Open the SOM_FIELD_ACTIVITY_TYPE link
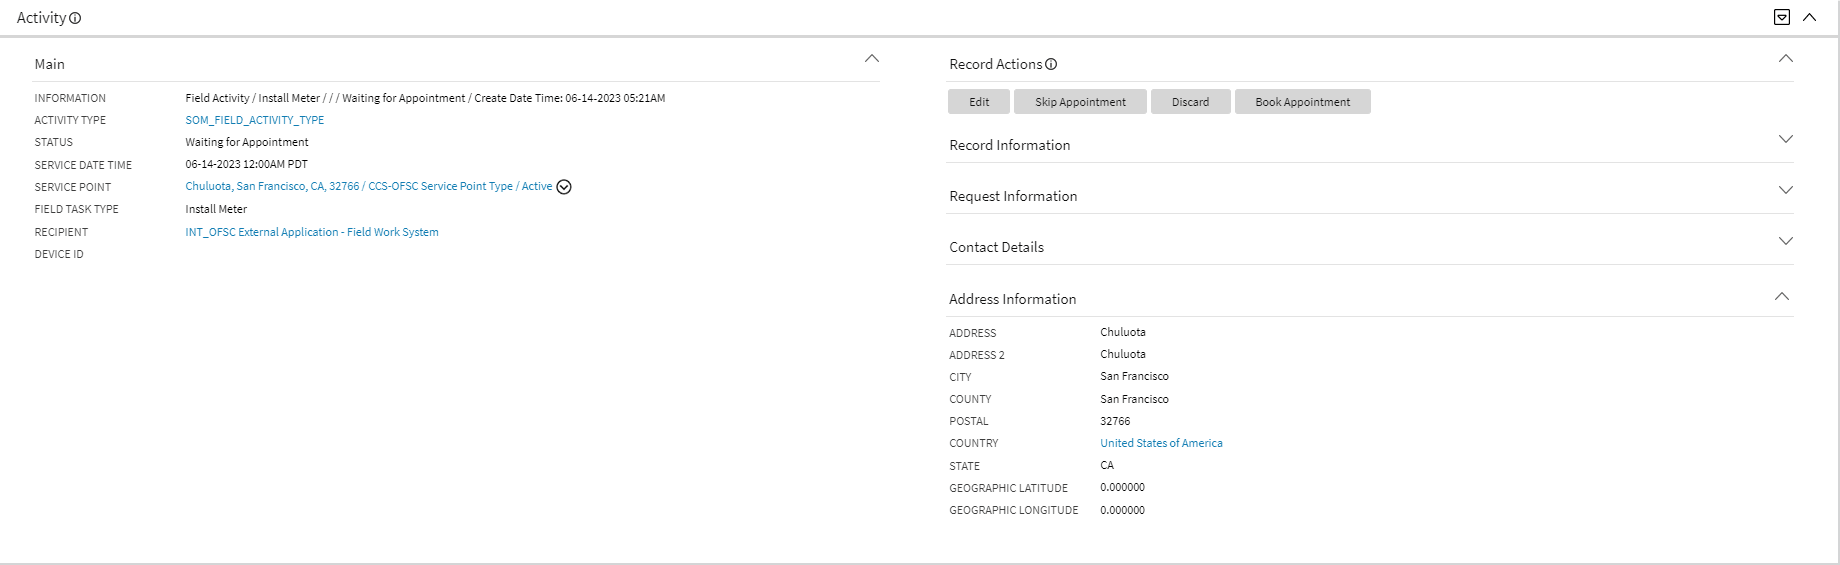 click(255, 120)
